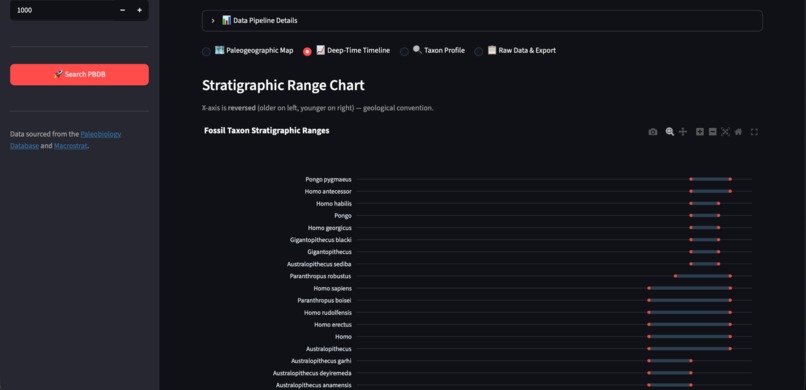
Task: Click the Gigantopithecus blacki label
Action: 321,240
